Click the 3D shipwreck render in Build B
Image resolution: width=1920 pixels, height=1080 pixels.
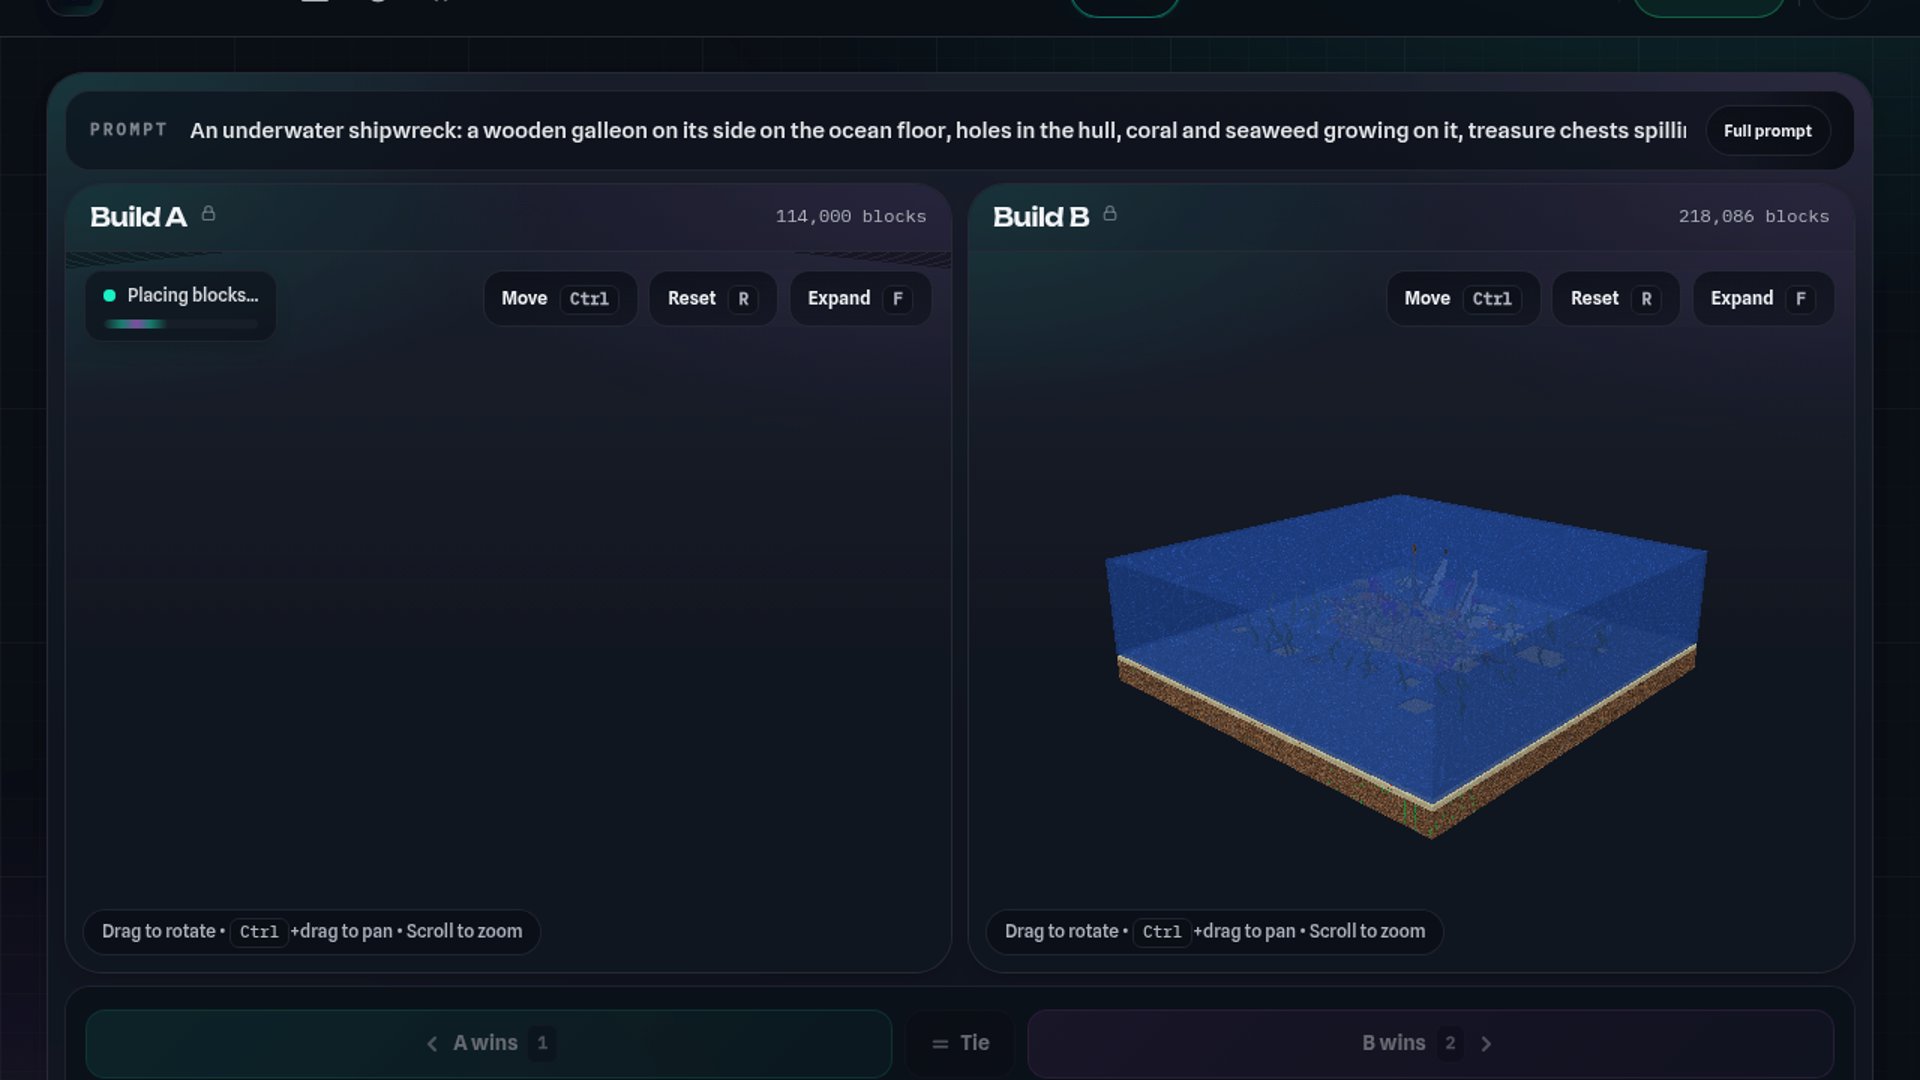point(1405,665)
